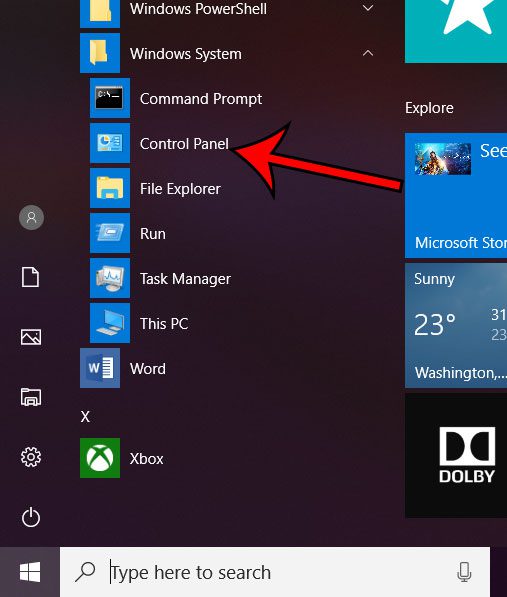Choose the Command Prompt entry text
This screenshot has width=507, height=597.
pos(201,99)
